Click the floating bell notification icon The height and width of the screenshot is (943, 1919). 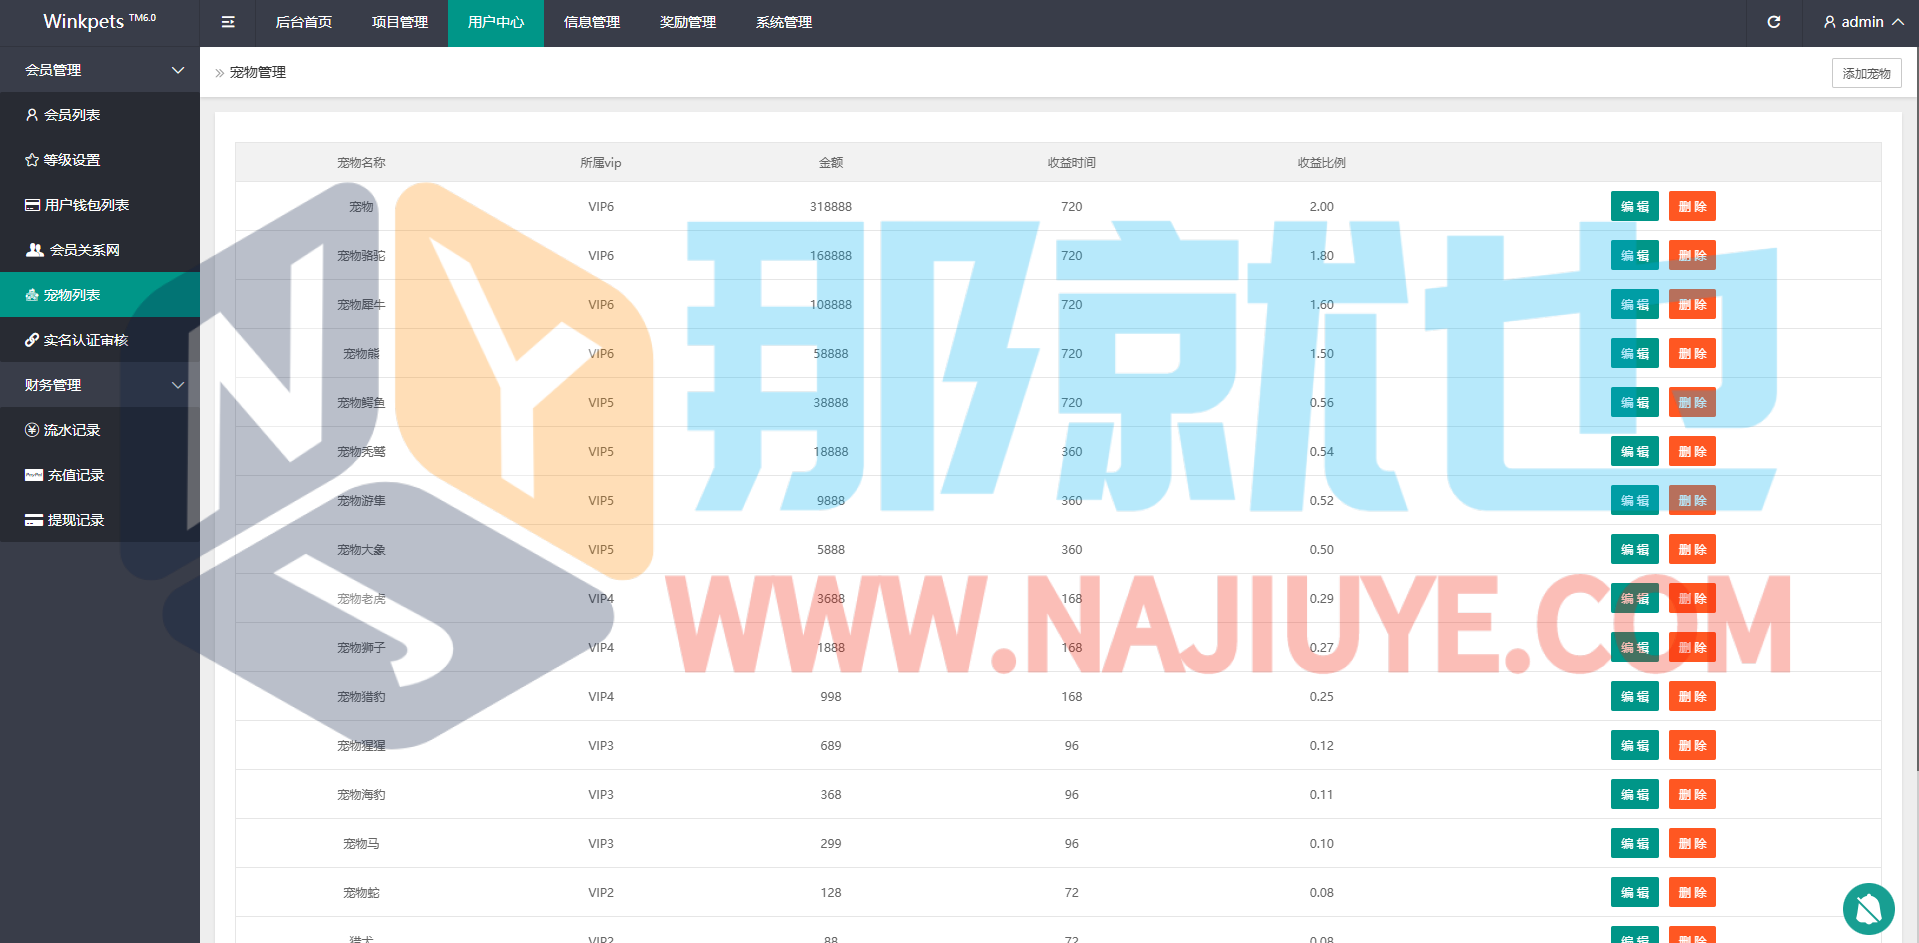pyautogui.click(x=1868, y=909)
